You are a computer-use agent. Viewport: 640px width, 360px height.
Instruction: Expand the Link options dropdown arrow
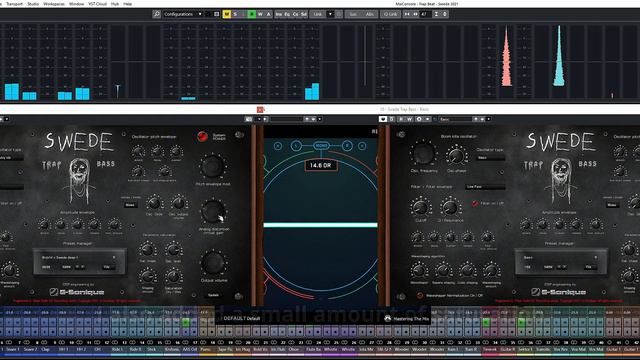(330, 14)
